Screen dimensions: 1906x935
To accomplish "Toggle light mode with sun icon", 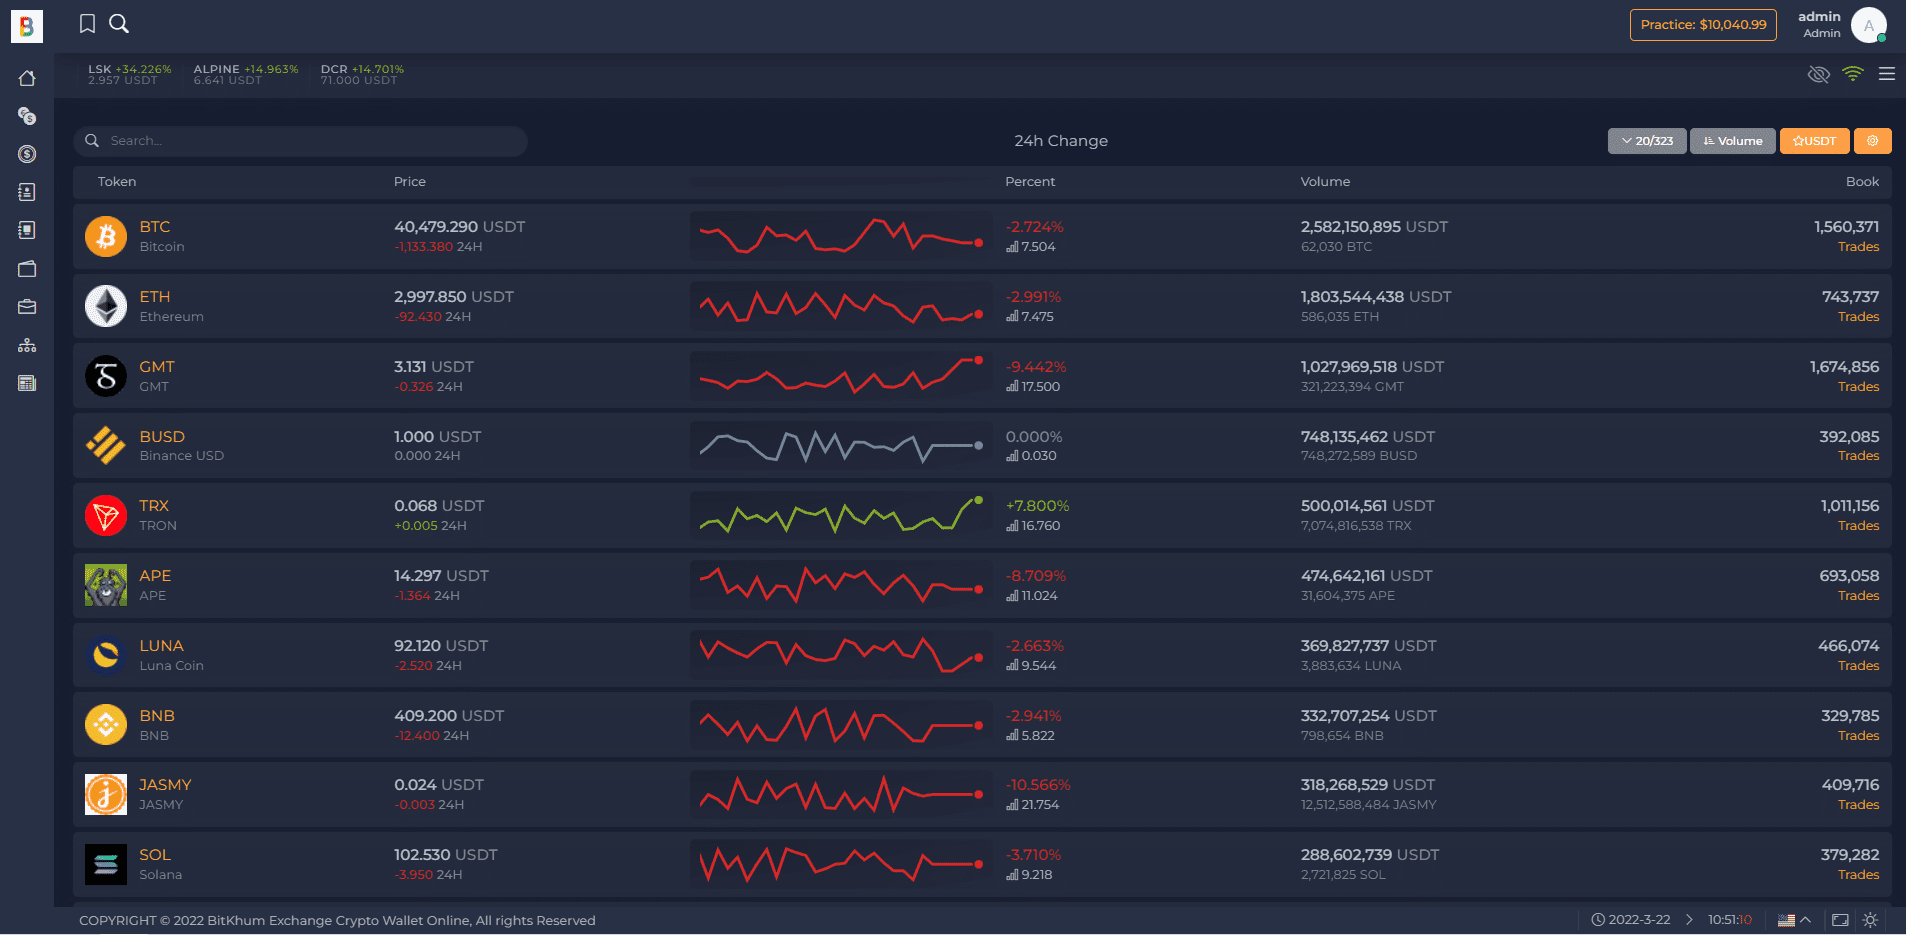I will click(x=1870, y=920).
